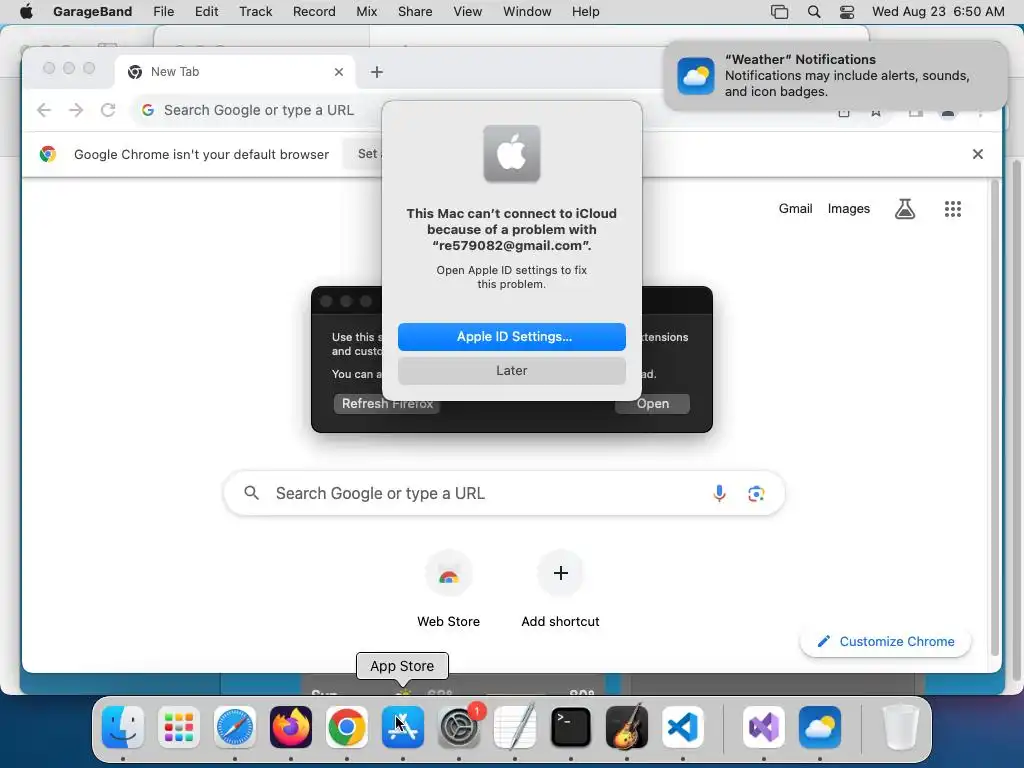The image size is (1024, 768).
Task: Click the Chrome dock icon
Action: click(x=347, y=727)
